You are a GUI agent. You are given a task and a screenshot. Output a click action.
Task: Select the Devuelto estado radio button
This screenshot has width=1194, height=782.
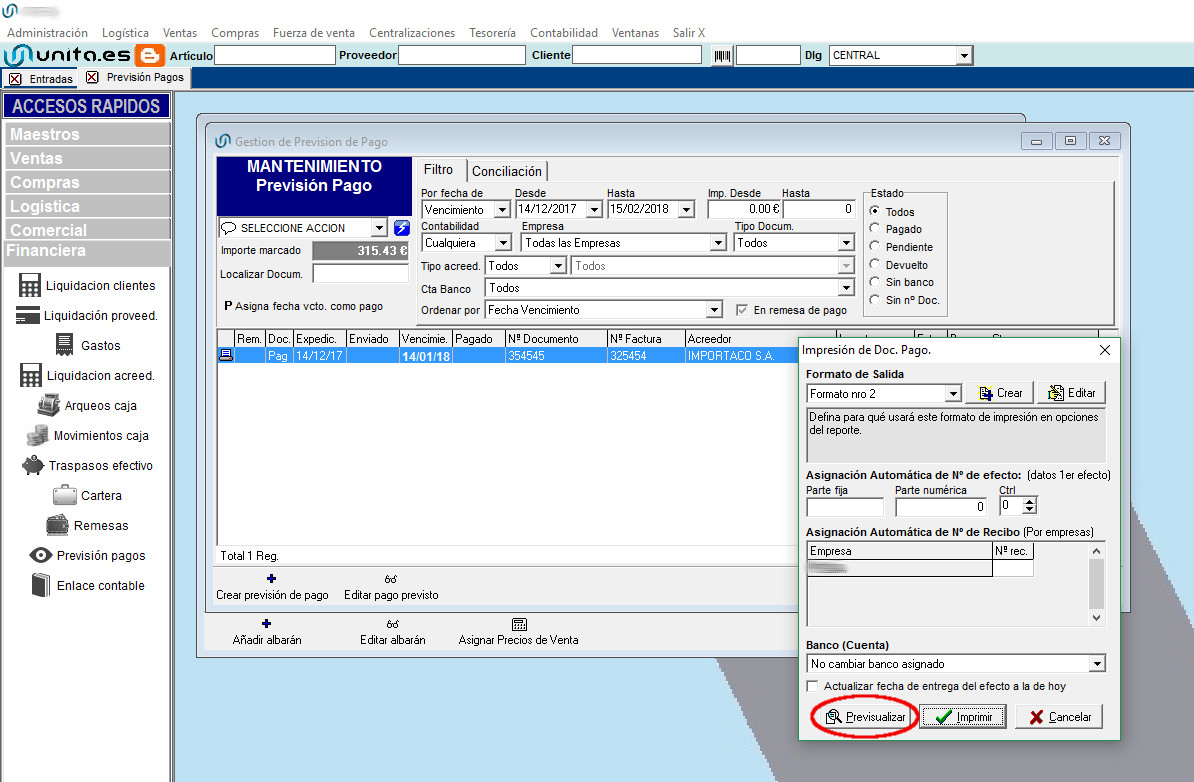pyautogui.click(x=874, y=264)
